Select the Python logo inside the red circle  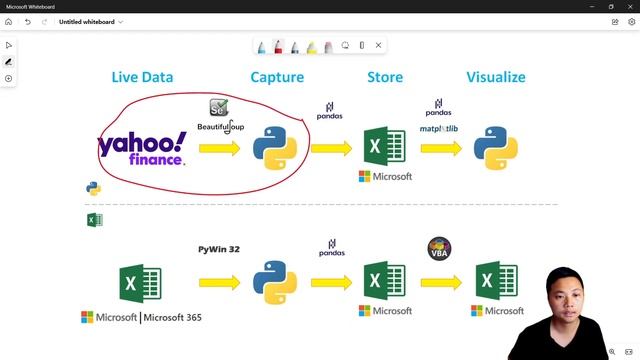(x=275, y=148)
